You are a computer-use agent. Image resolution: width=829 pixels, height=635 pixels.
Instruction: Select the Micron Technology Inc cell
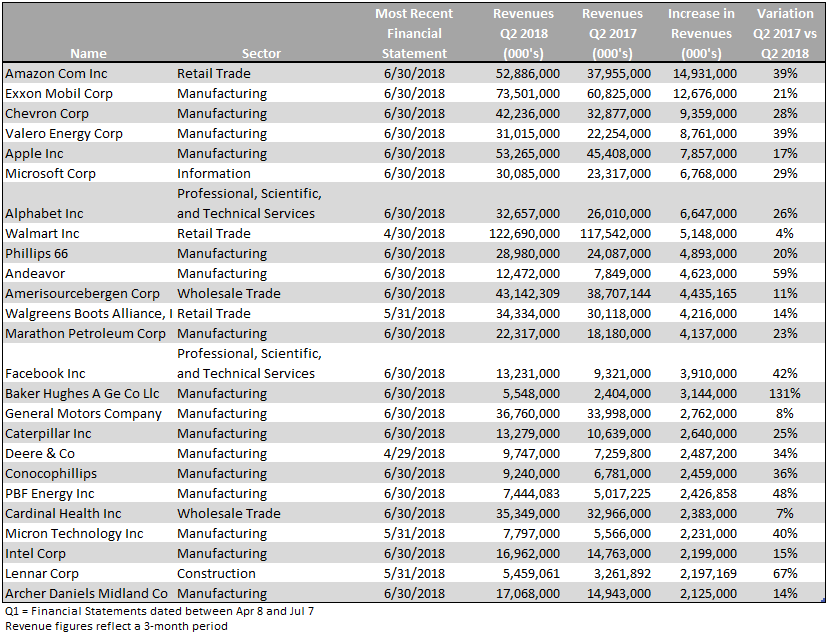coord(74,533)
